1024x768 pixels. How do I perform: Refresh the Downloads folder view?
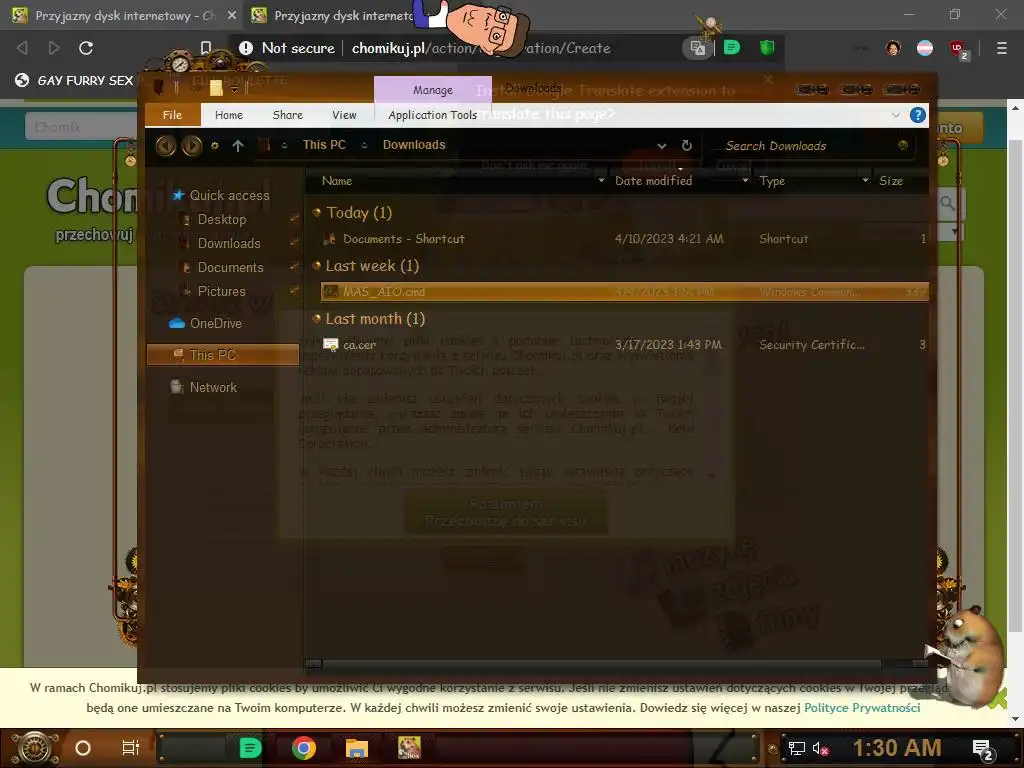tap(686, 146)
